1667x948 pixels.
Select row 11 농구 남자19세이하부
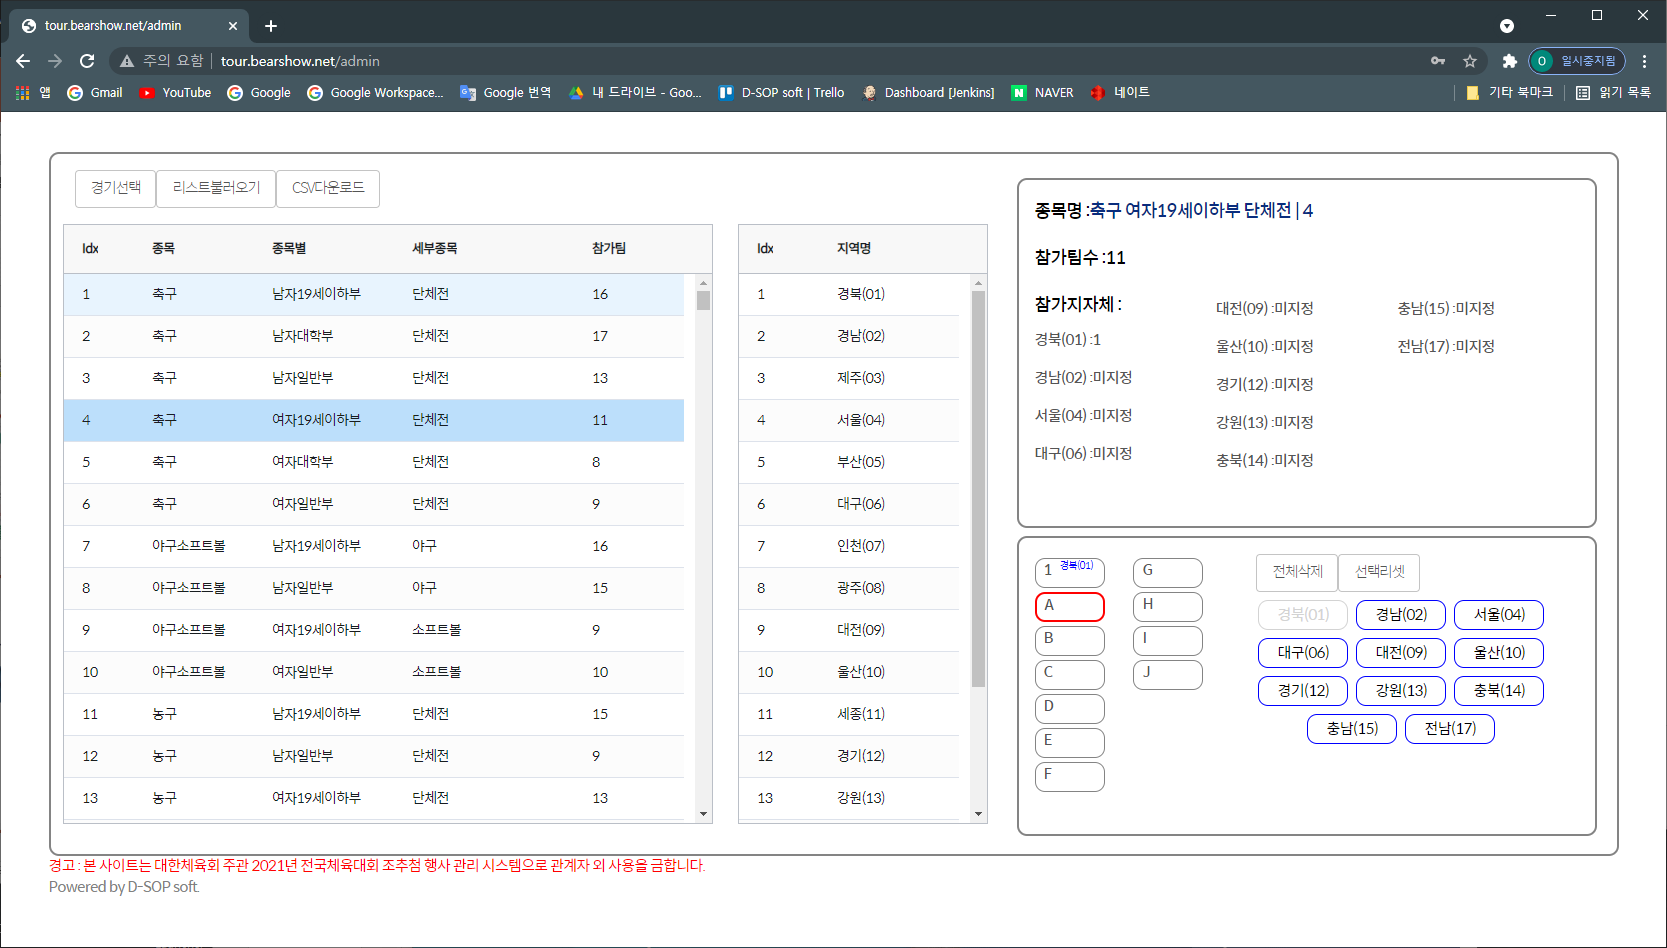(x=374, y=714)
